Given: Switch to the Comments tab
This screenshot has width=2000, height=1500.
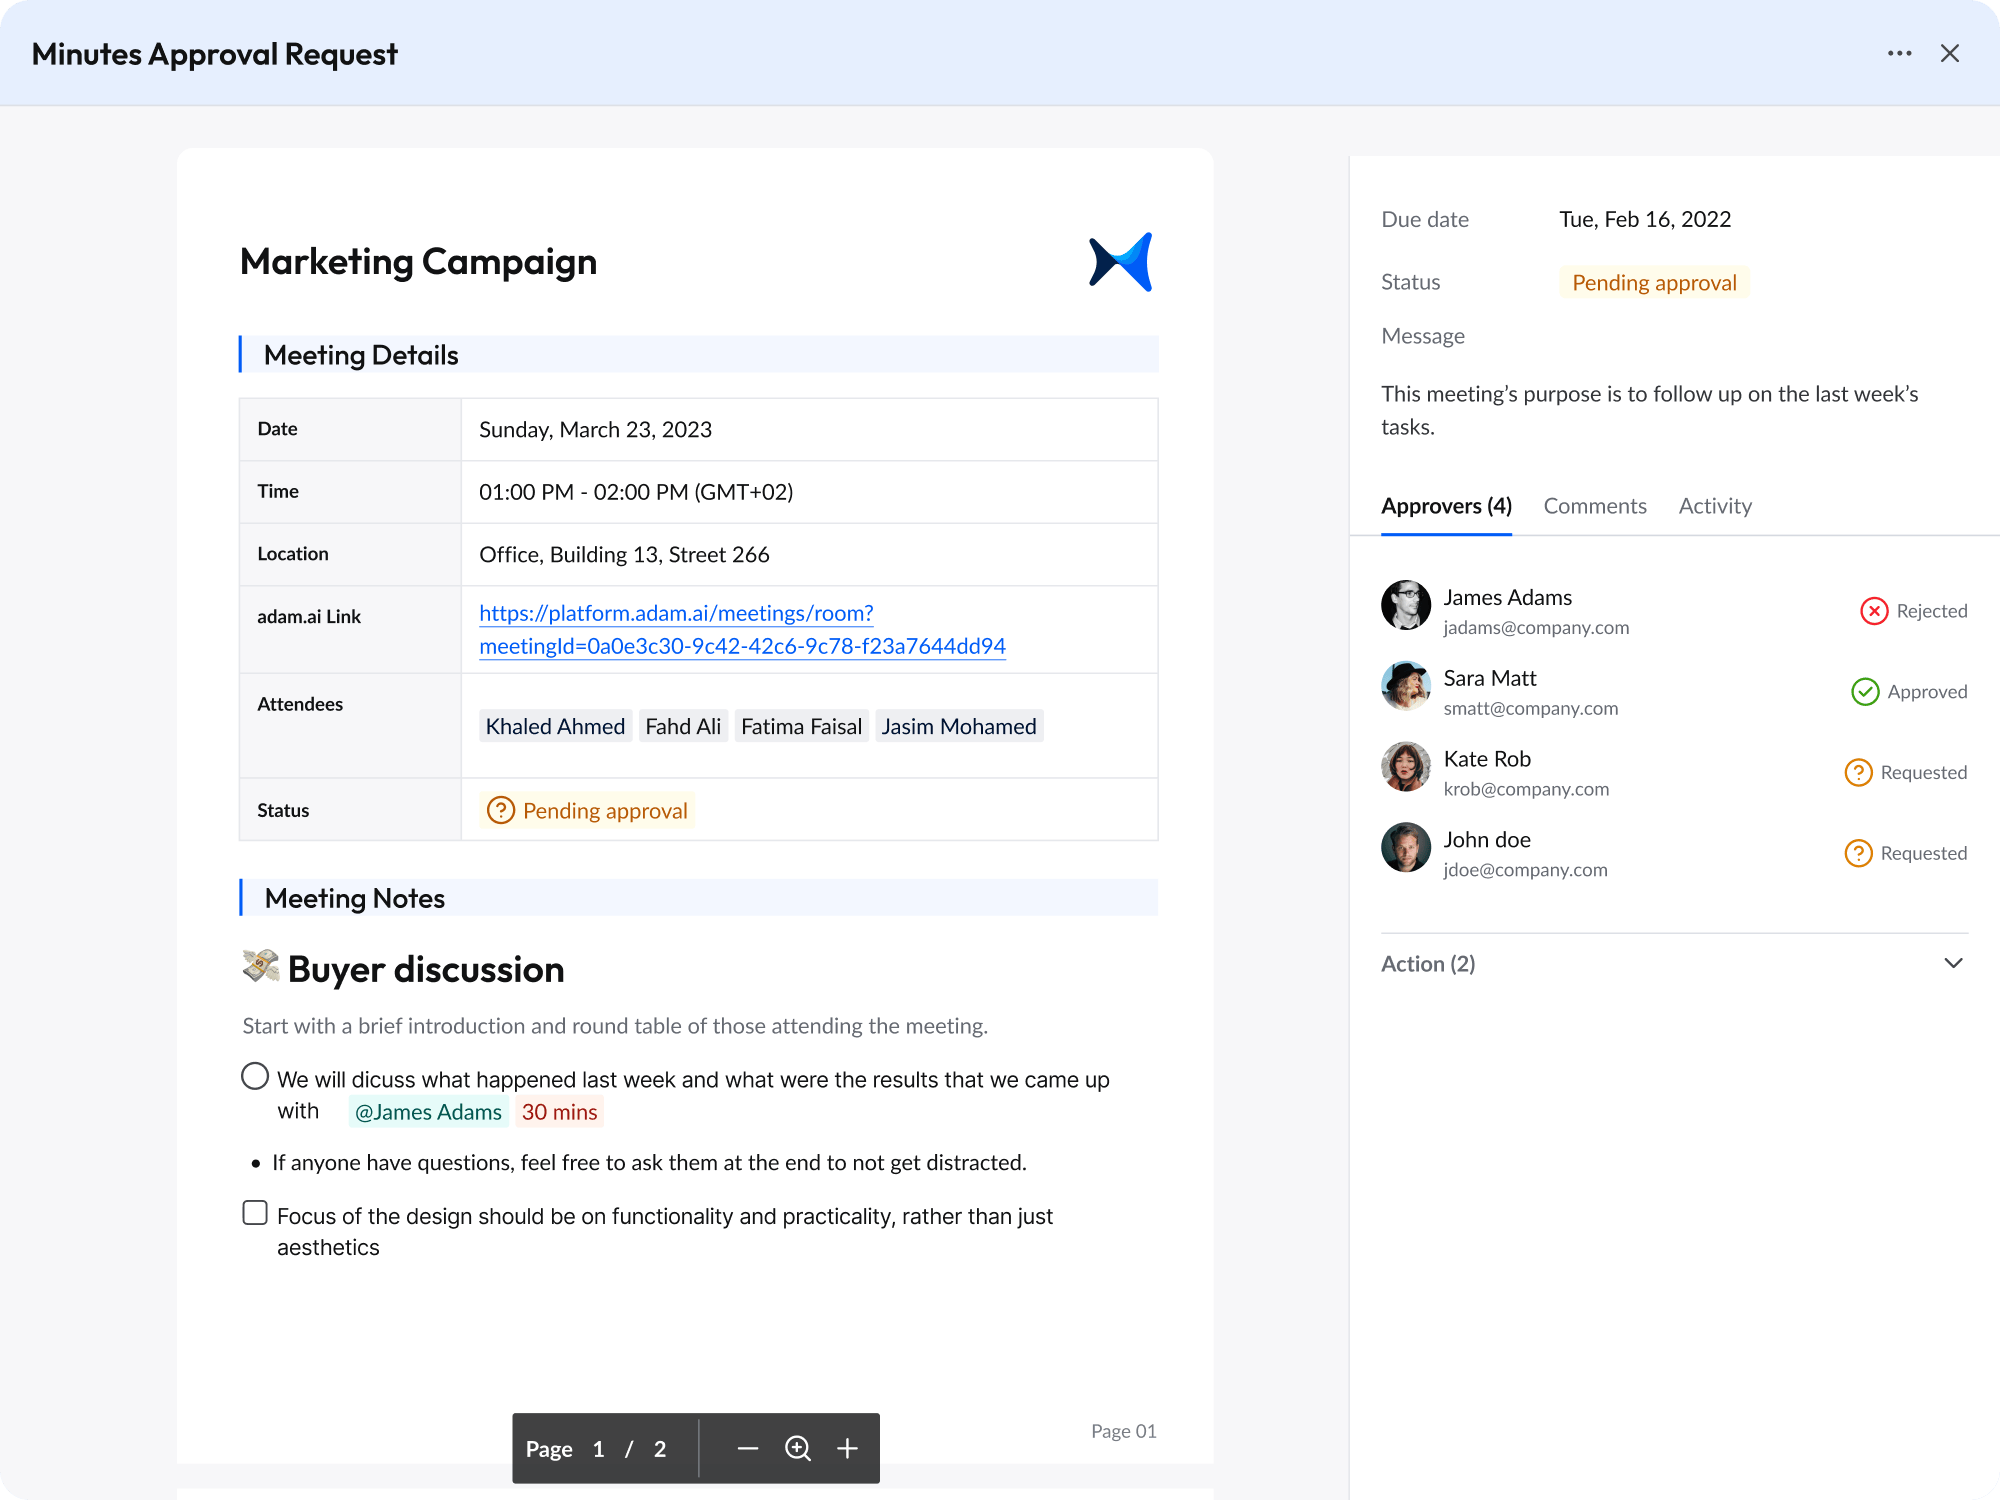Looking at the screenshot, I should click(x=1594, y=506).
